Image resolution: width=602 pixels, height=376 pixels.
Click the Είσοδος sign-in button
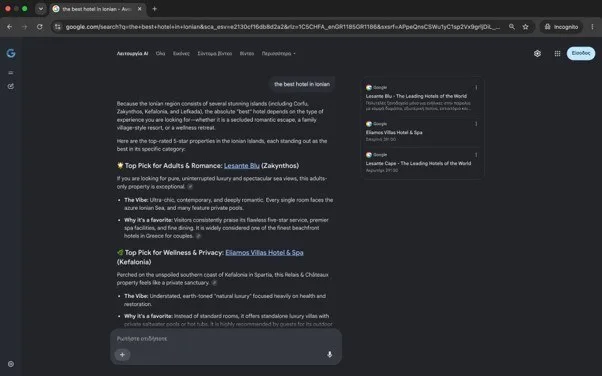coord(581,53)
